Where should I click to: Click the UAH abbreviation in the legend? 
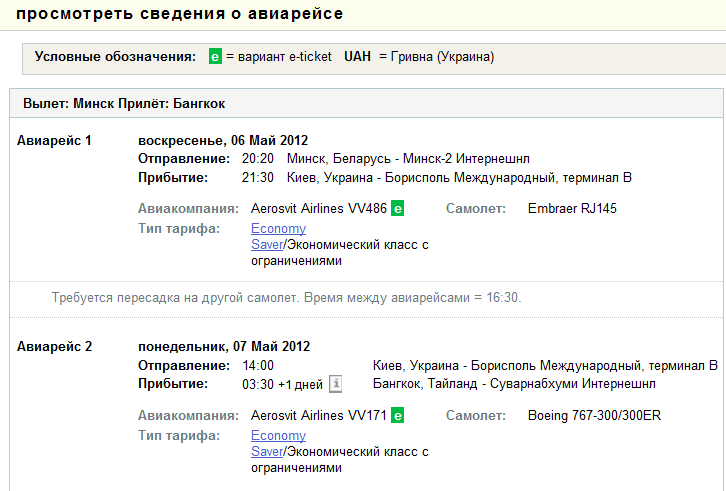(x=357, y=56)
